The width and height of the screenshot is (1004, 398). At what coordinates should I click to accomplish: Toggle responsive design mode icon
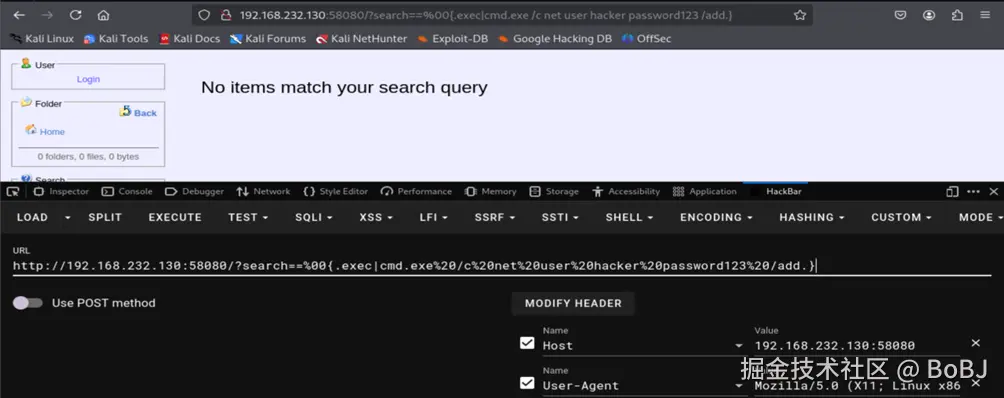(952, 191)
